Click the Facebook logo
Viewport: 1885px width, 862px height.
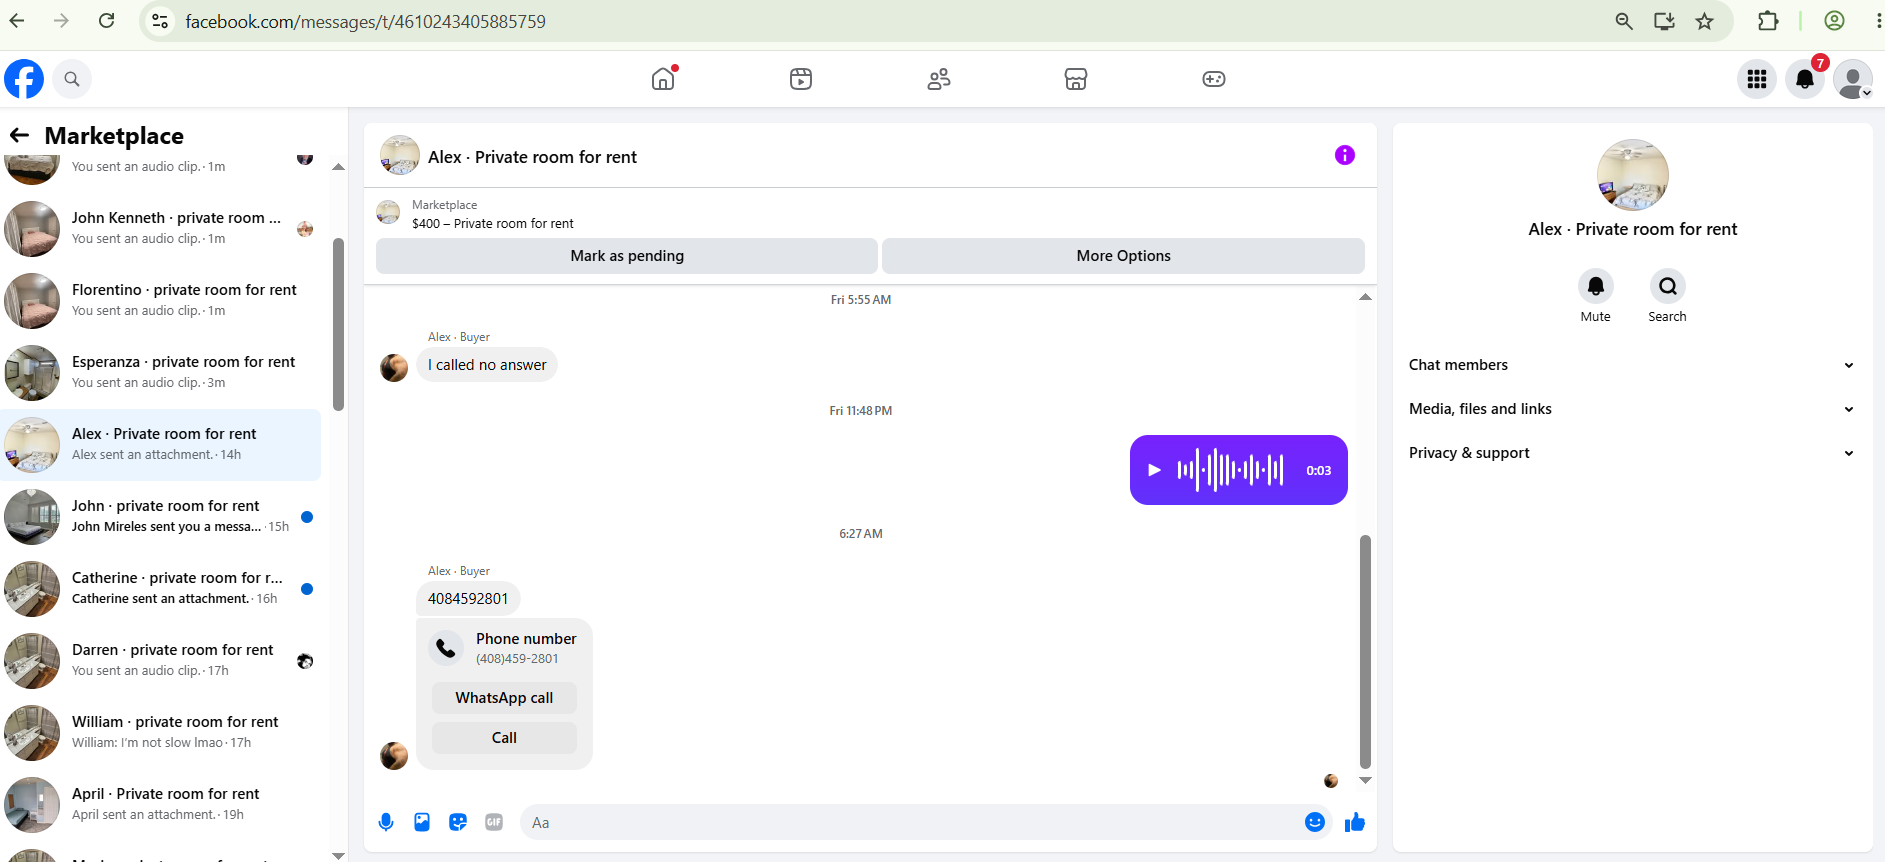pyautogui.click(x=24, y=79)
